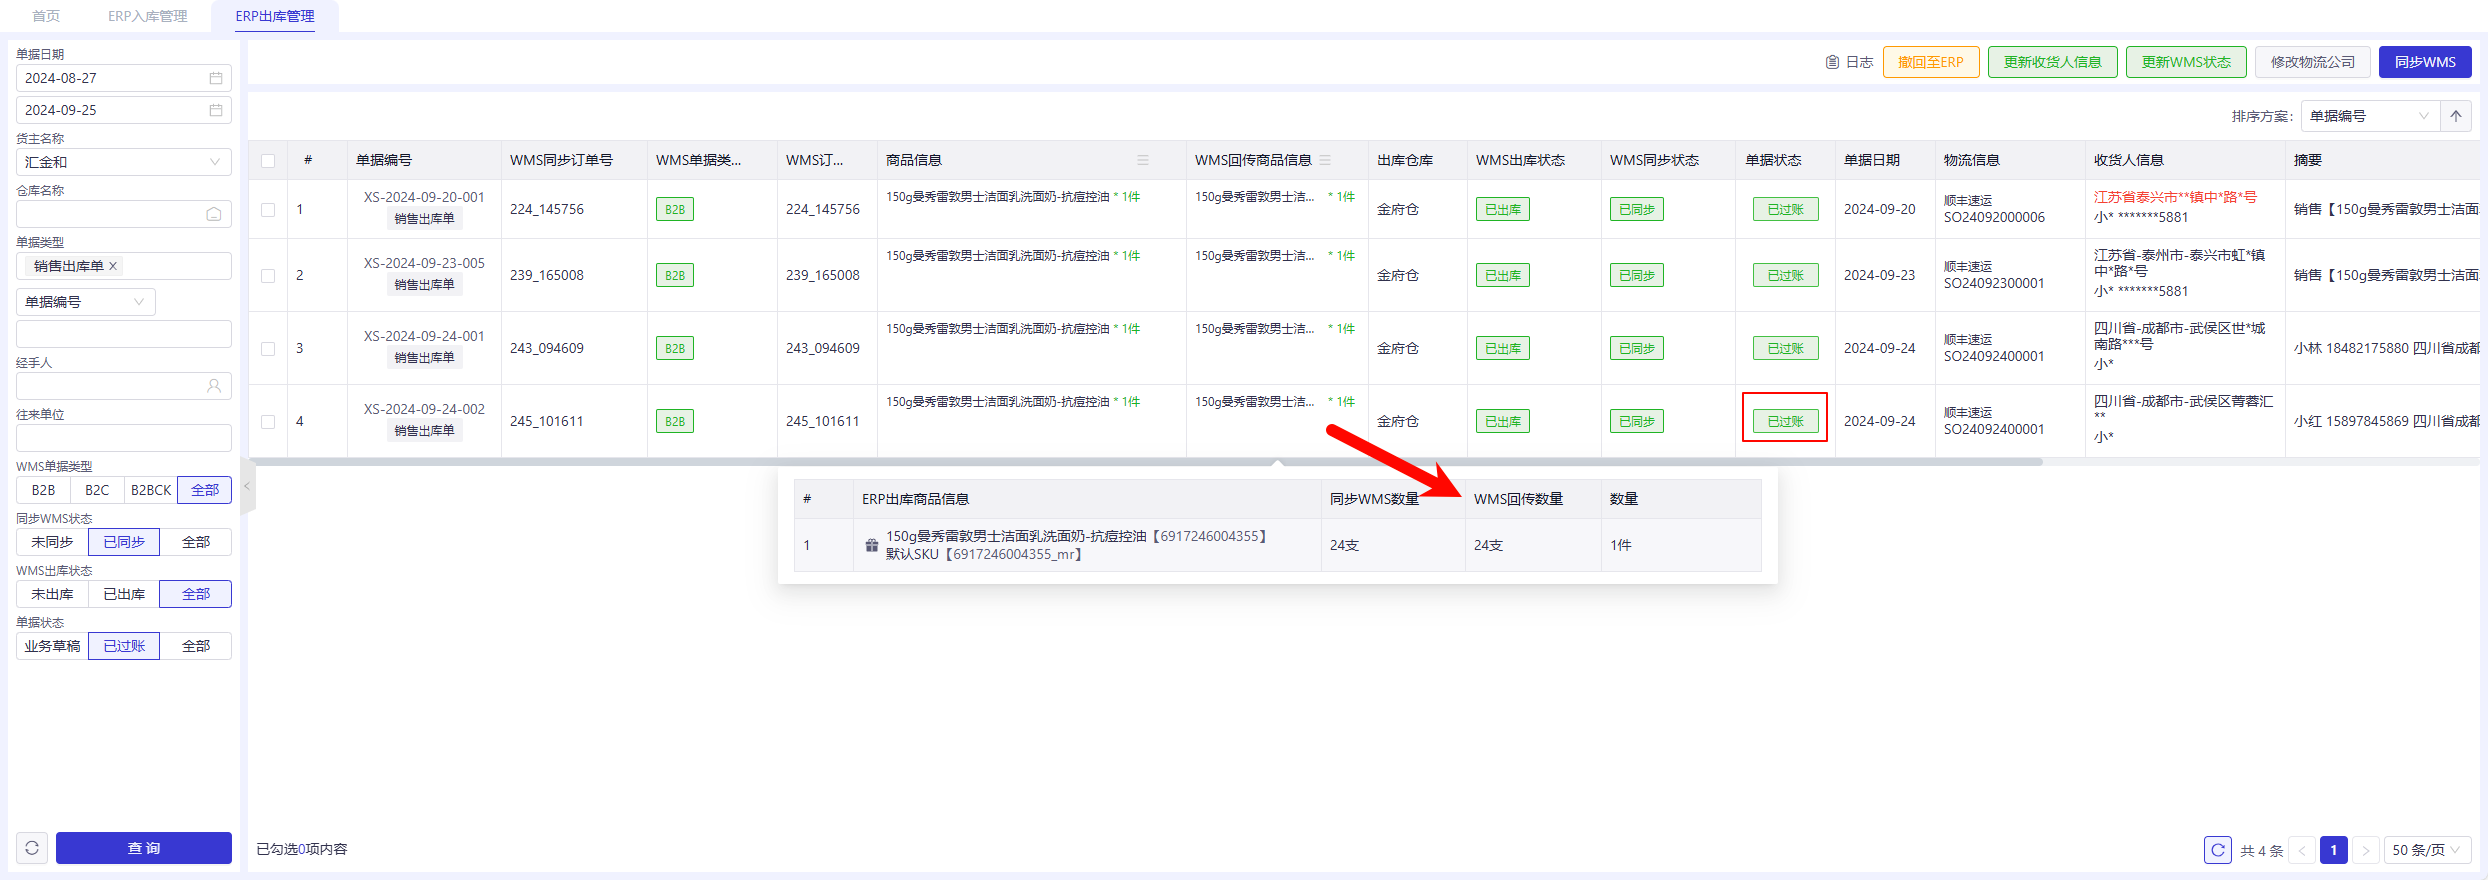Select 已同步 sync status filter

tap(124, 542)
